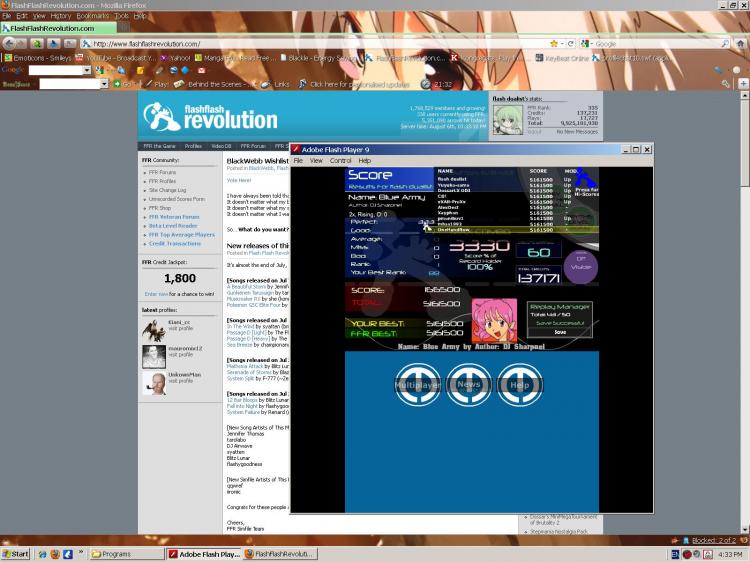Click the Windows Start button
The height and width of the screenshot is (562, 750).
(x=16, y=554)
